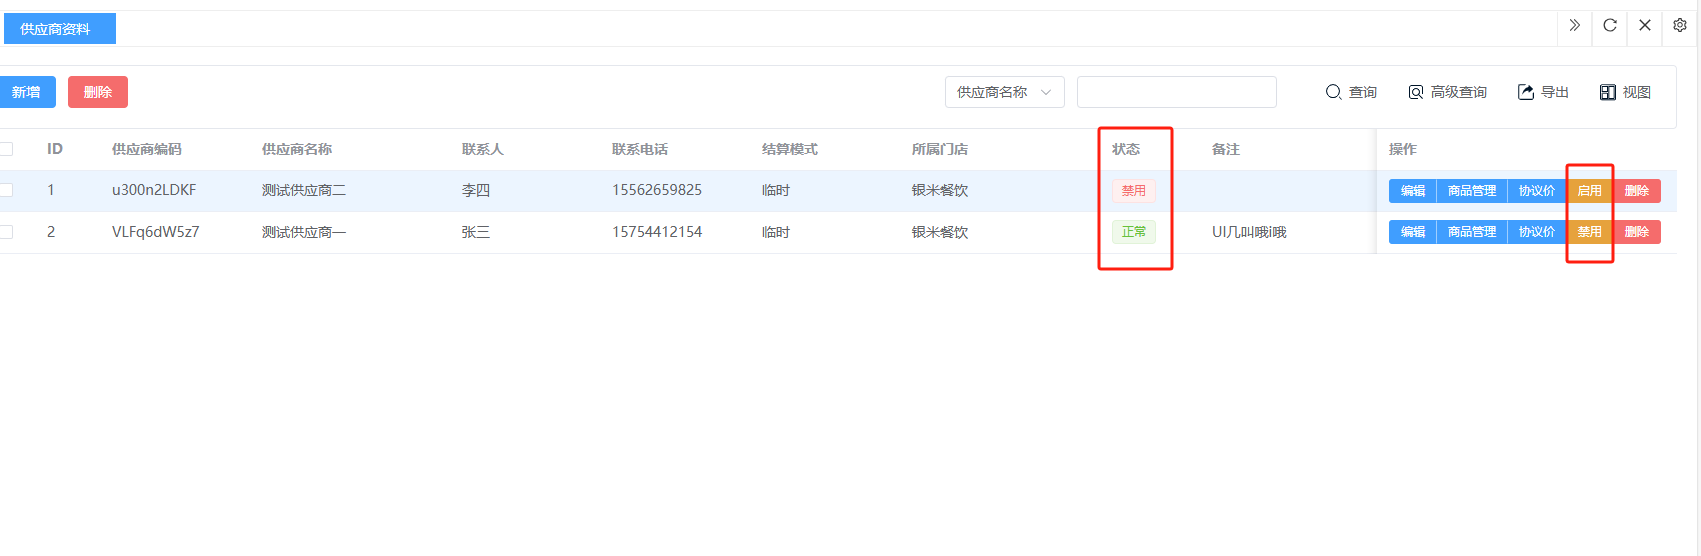Open the settings gear icon

1680,26
